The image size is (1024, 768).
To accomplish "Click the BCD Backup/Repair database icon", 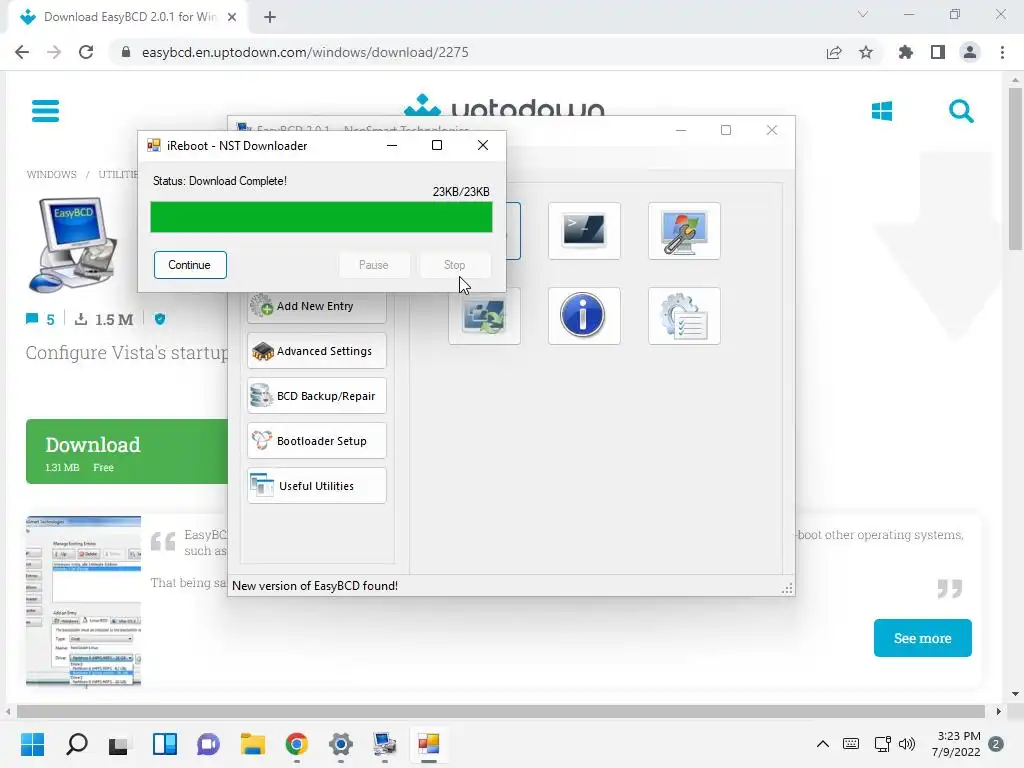I will click(262, 396).
